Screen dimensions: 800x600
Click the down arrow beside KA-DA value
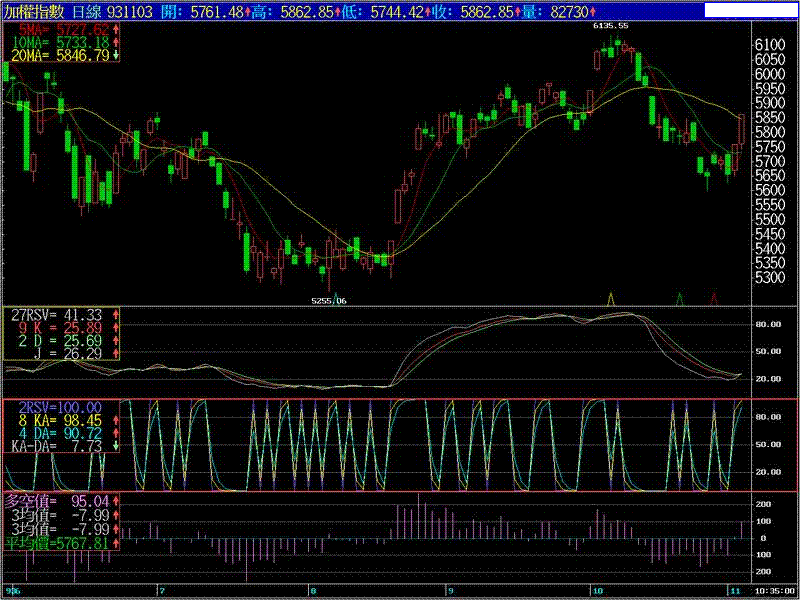117,446
